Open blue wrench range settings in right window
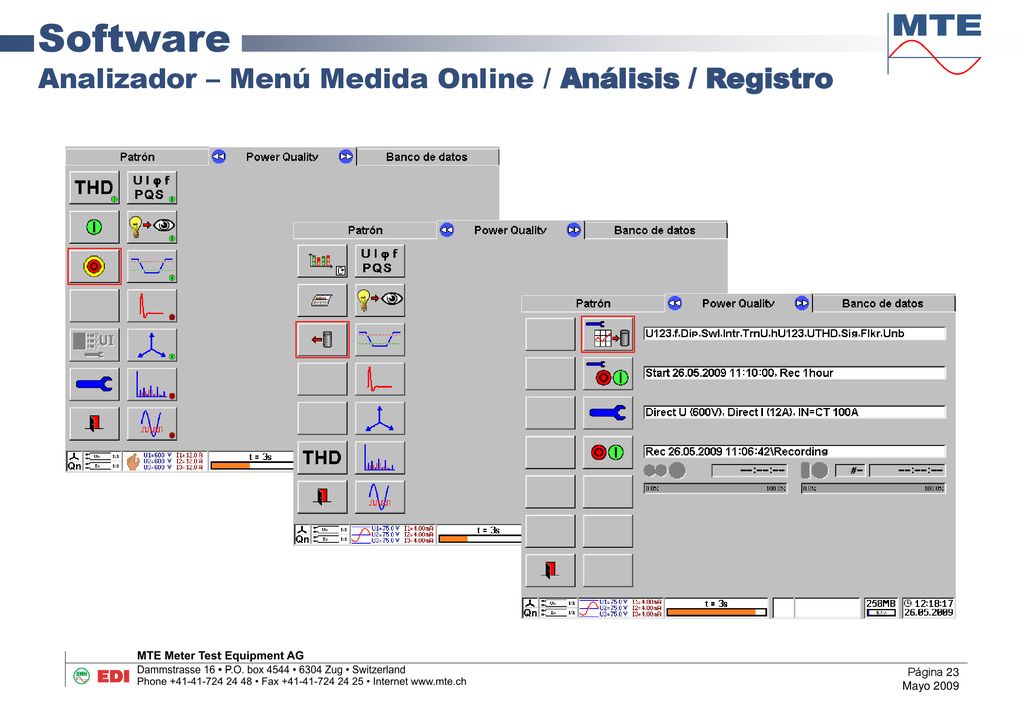The height and width of the screenshot is (724, 1024). (x=607, y=413)
